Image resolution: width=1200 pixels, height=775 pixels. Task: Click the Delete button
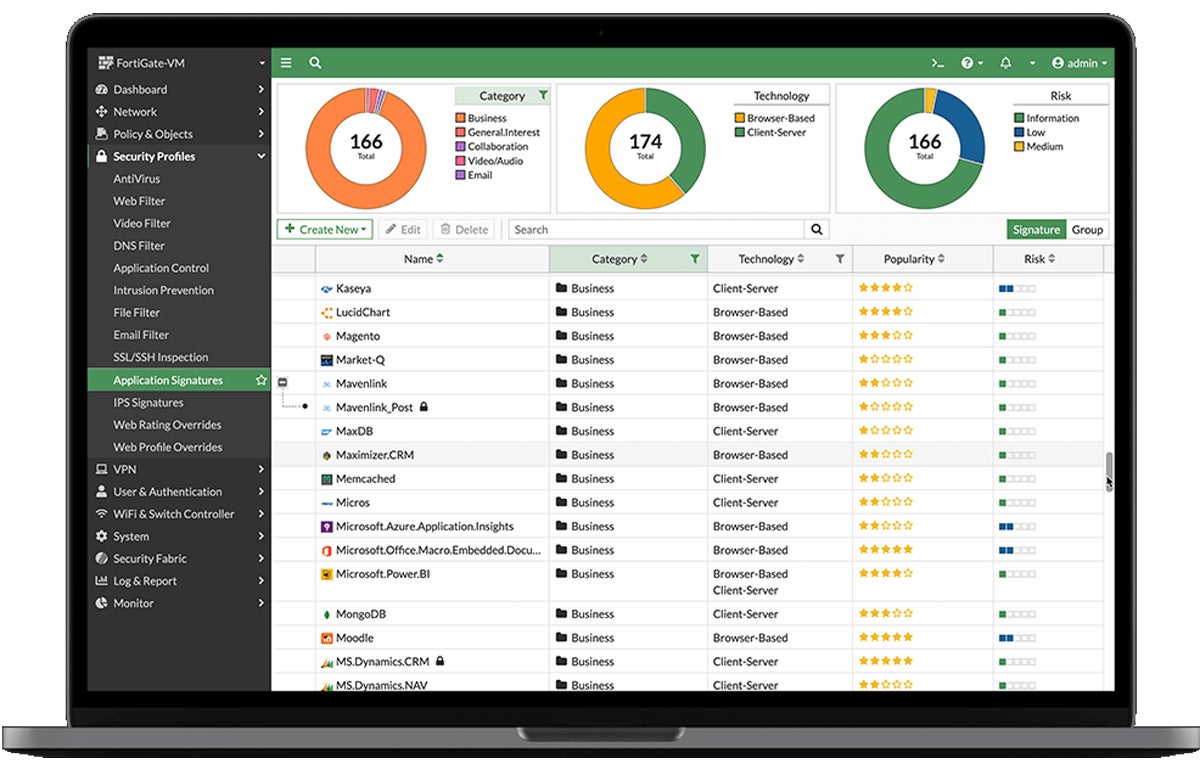point(465,229)
